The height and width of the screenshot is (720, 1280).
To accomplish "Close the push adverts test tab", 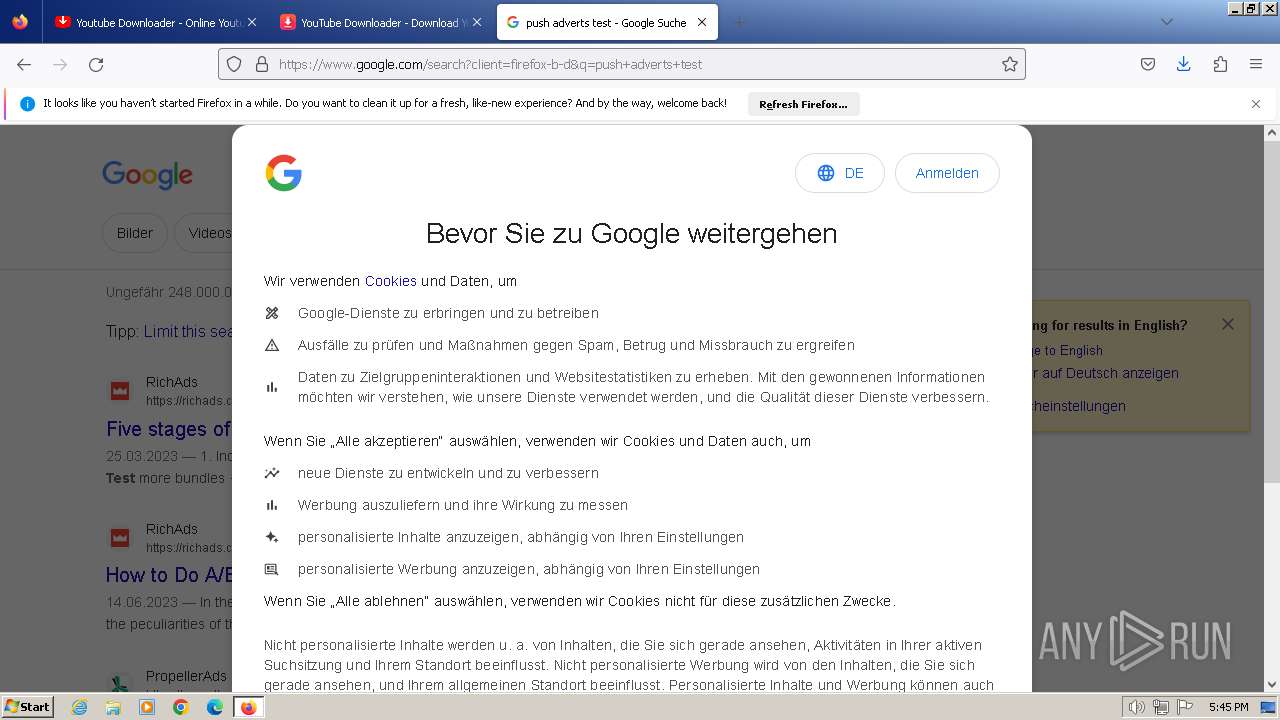I will click(702, 22).
